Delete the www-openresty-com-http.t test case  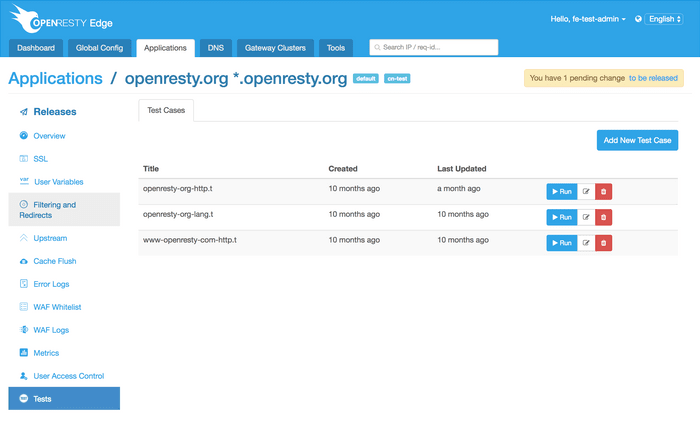click(x=604, y=243)
